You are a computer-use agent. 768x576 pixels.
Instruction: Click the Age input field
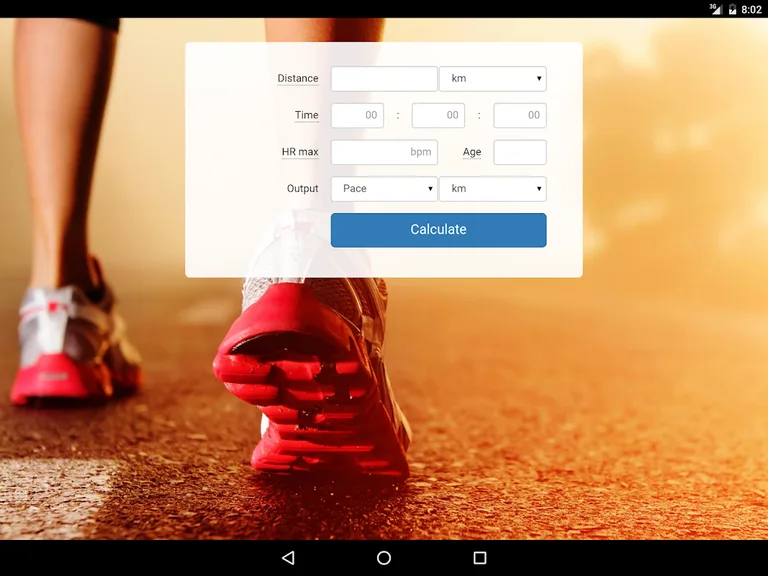(520, 152)
